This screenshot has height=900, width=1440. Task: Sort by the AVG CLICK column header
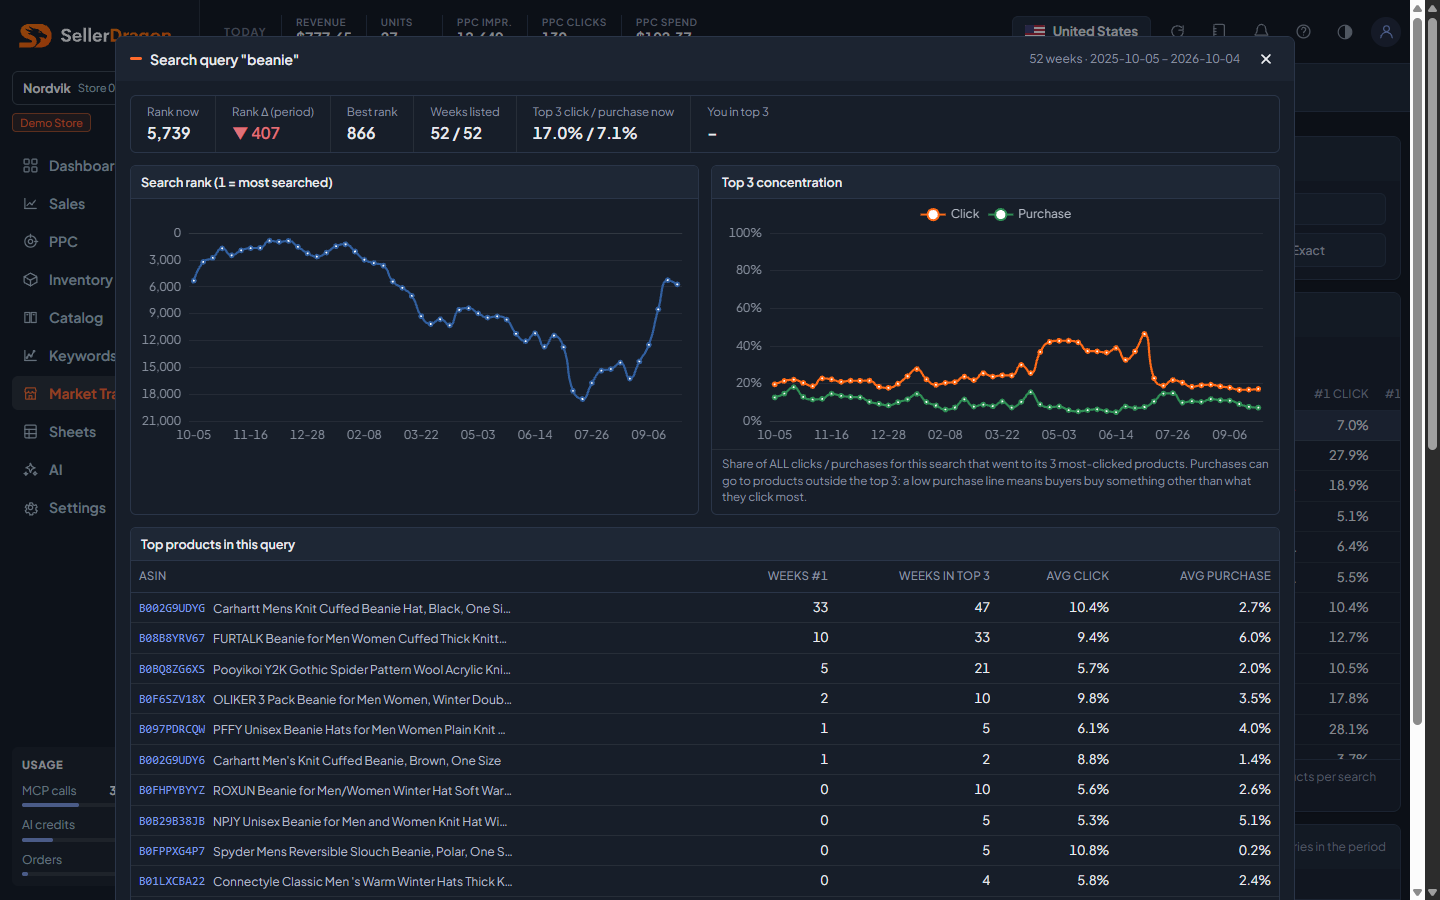1077,576
